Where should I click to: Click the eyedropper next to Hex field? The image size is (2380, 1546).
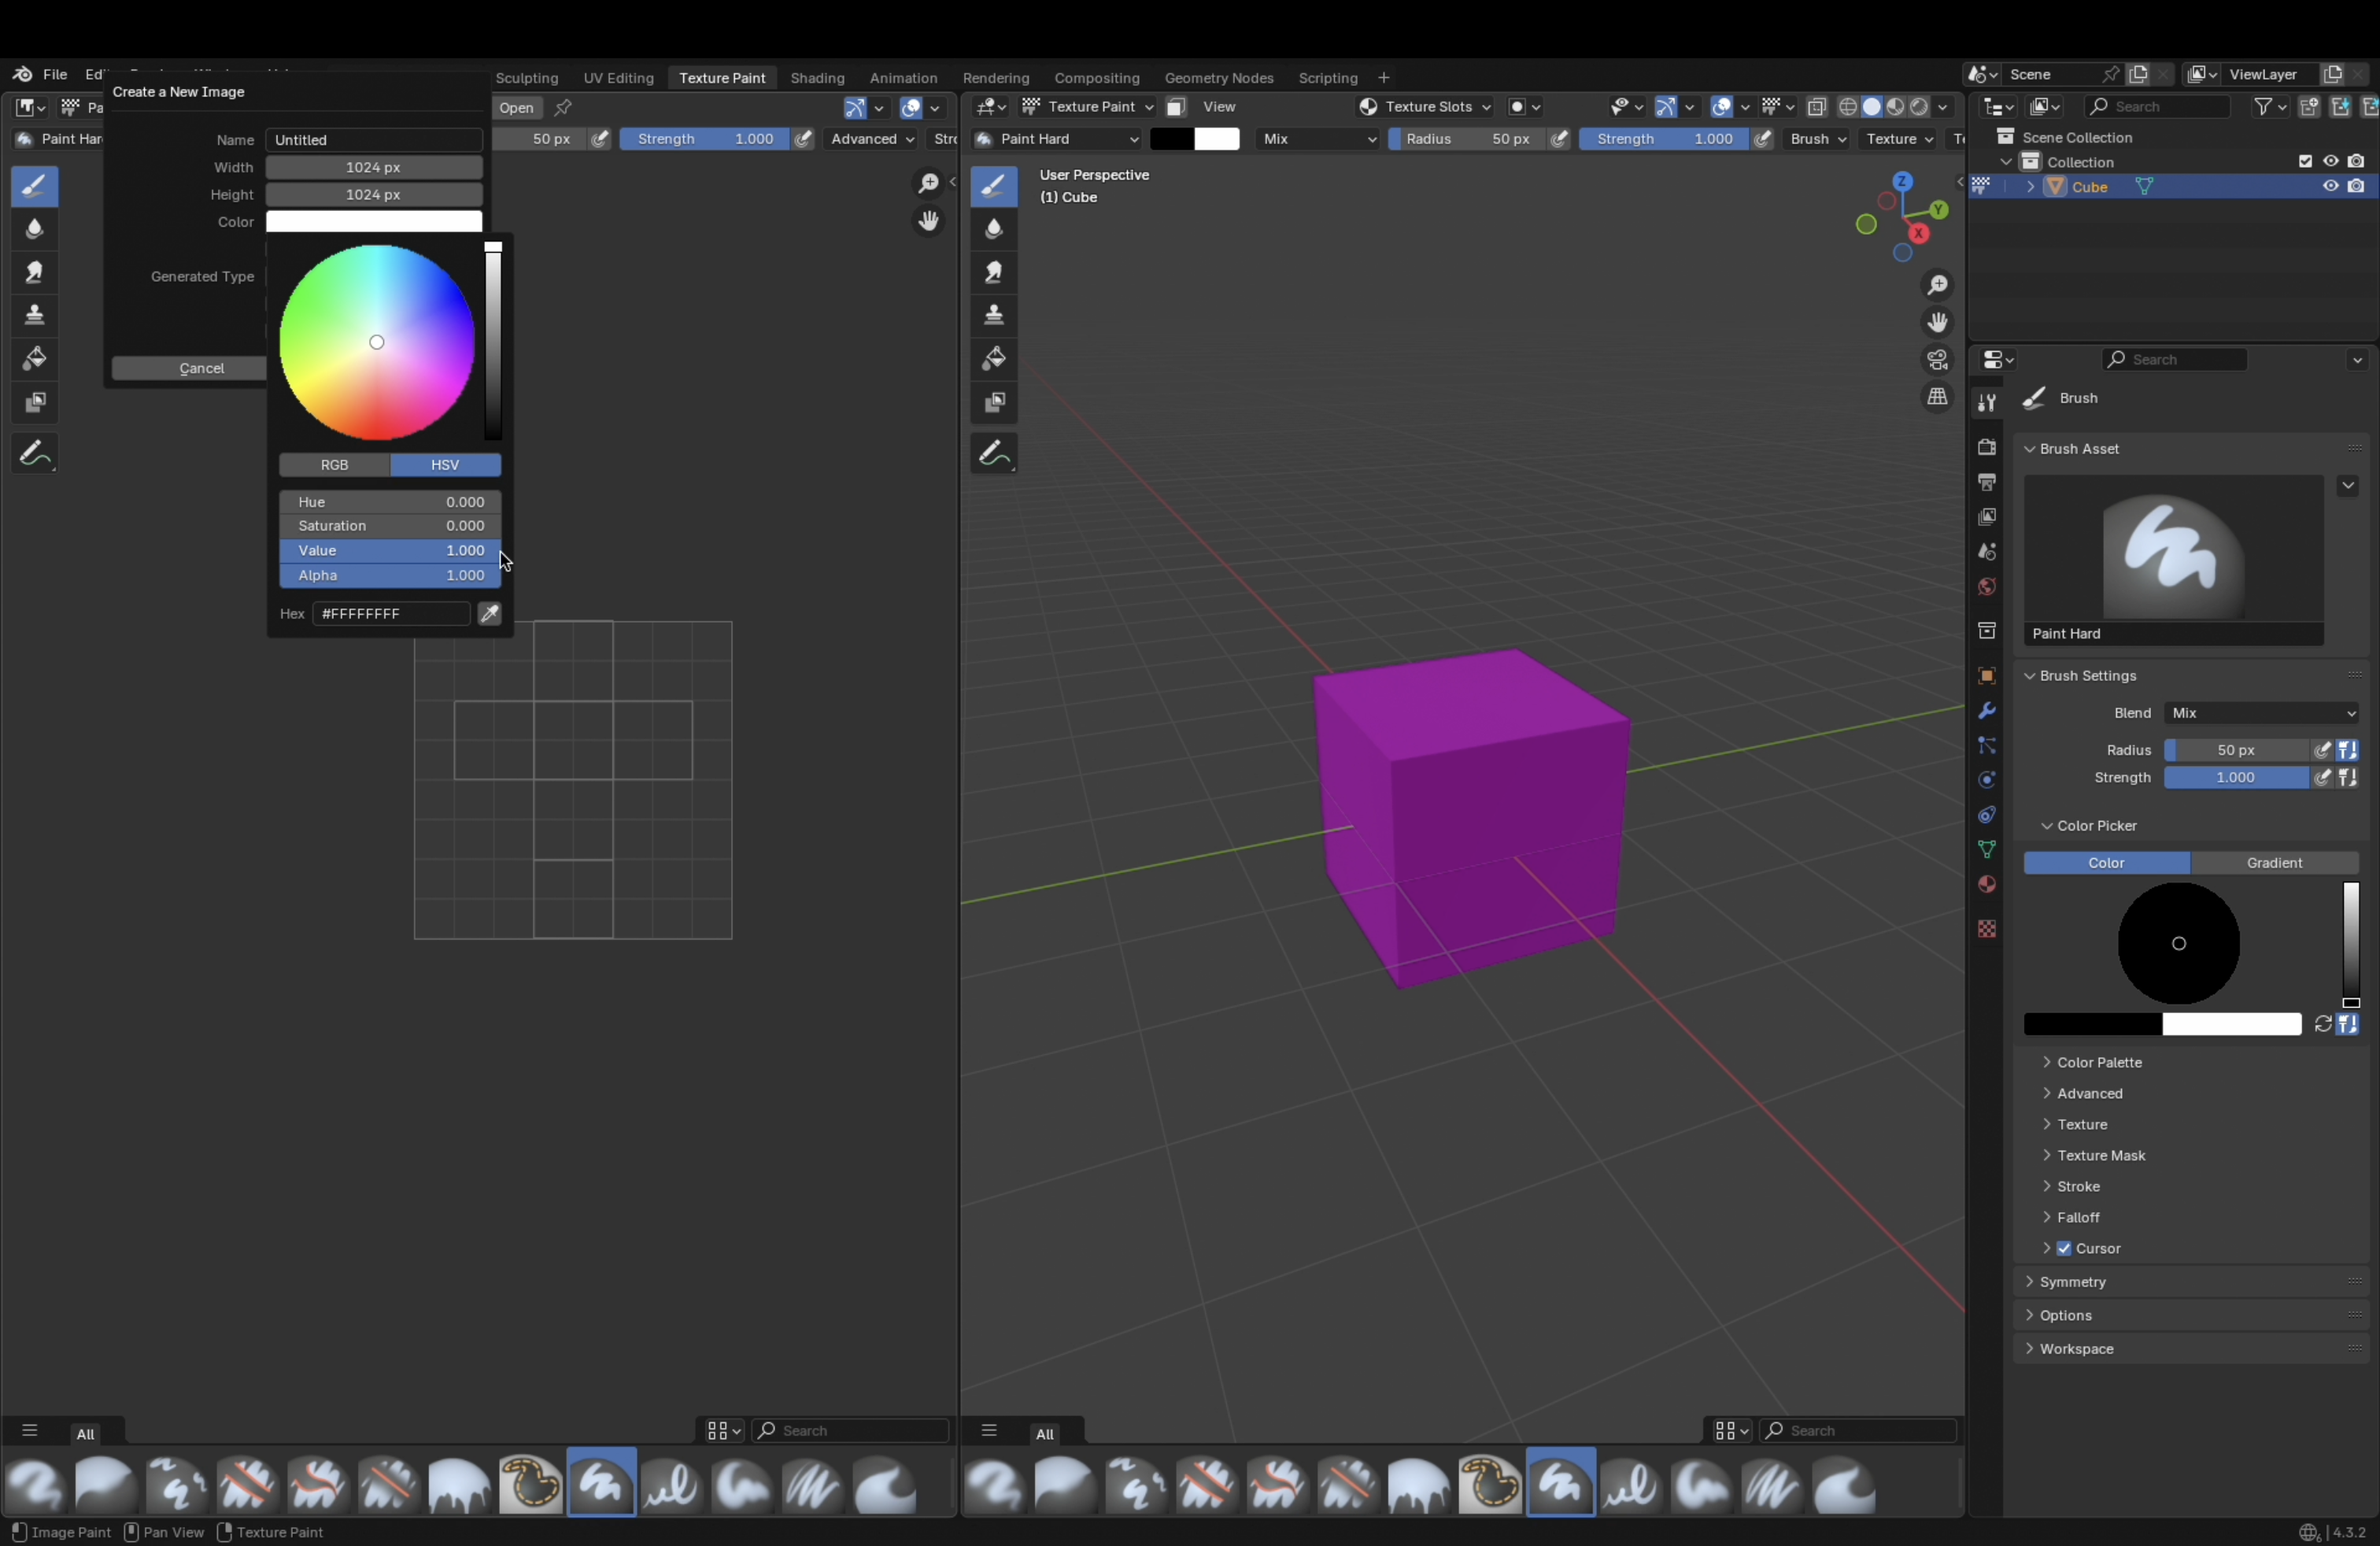[x=490, y=614]
